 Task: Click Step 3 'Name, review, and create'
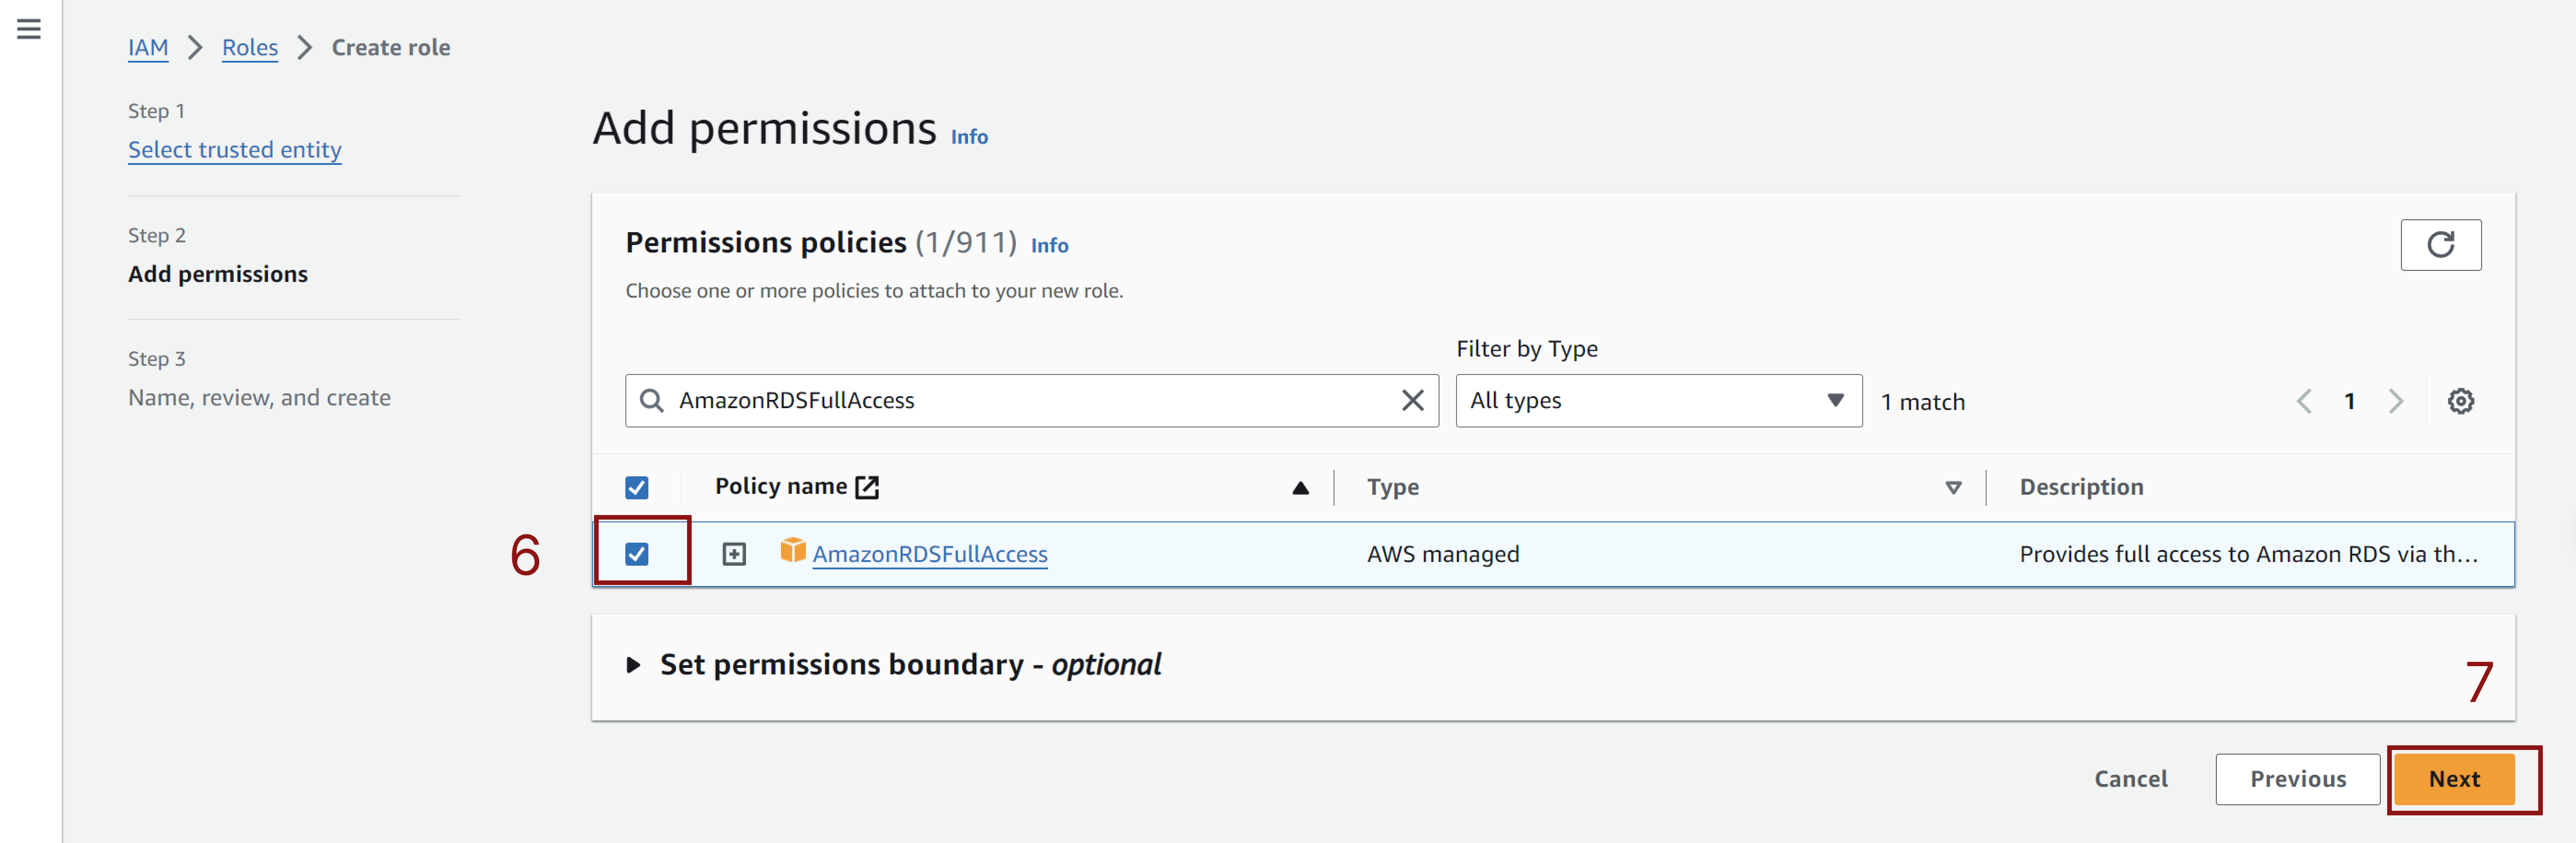(x=259, y=397)
